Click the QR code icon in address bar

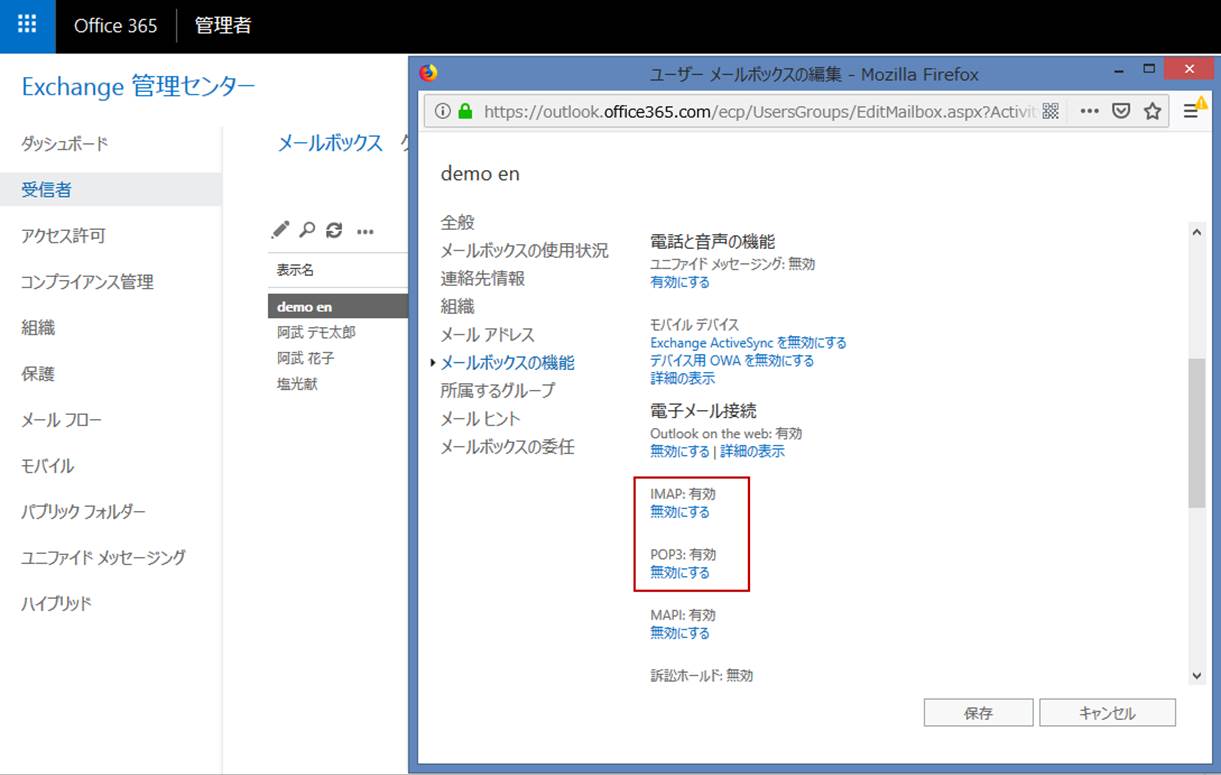pos(1050,112)
